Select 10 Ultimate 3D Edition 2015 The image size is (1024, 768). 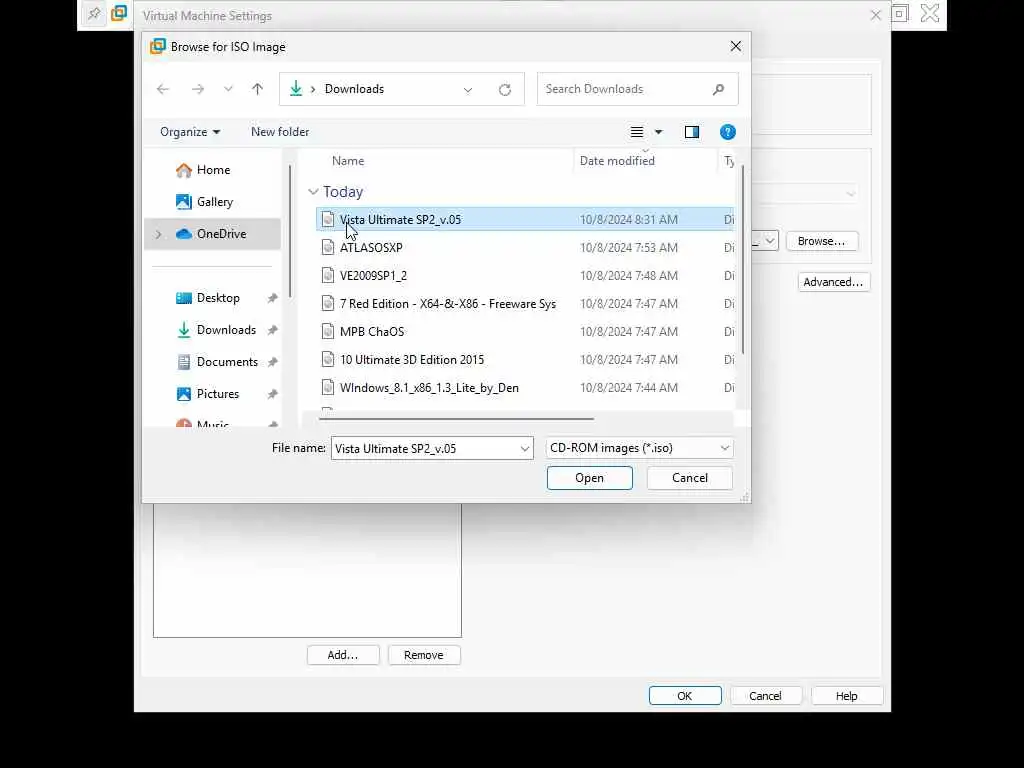(x=525, y=360)
